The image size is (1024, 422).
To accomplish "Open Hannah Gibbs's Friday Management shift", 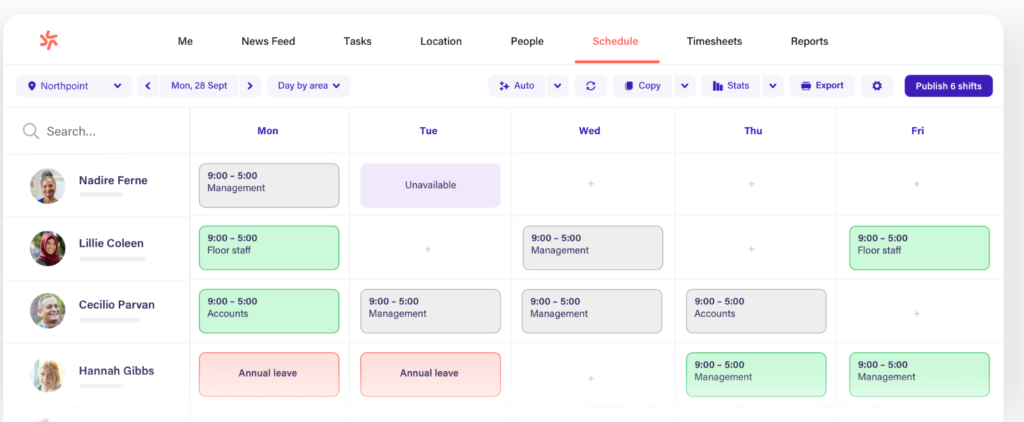I will pyautogui.click(x=920, y=374).
